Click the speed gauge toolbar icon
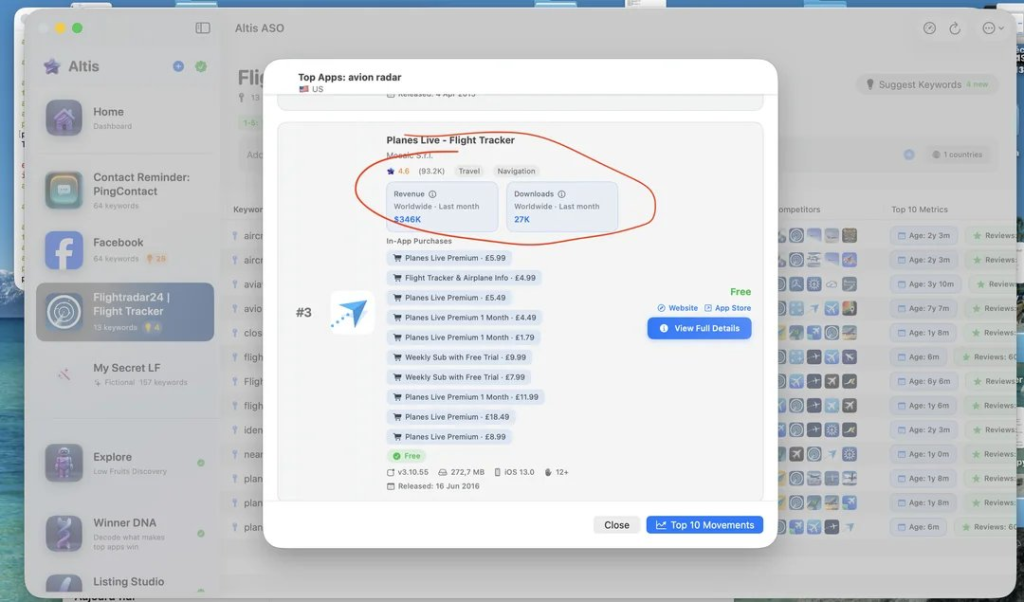Viewport: 1024px width, 602px height. [929, 28]
